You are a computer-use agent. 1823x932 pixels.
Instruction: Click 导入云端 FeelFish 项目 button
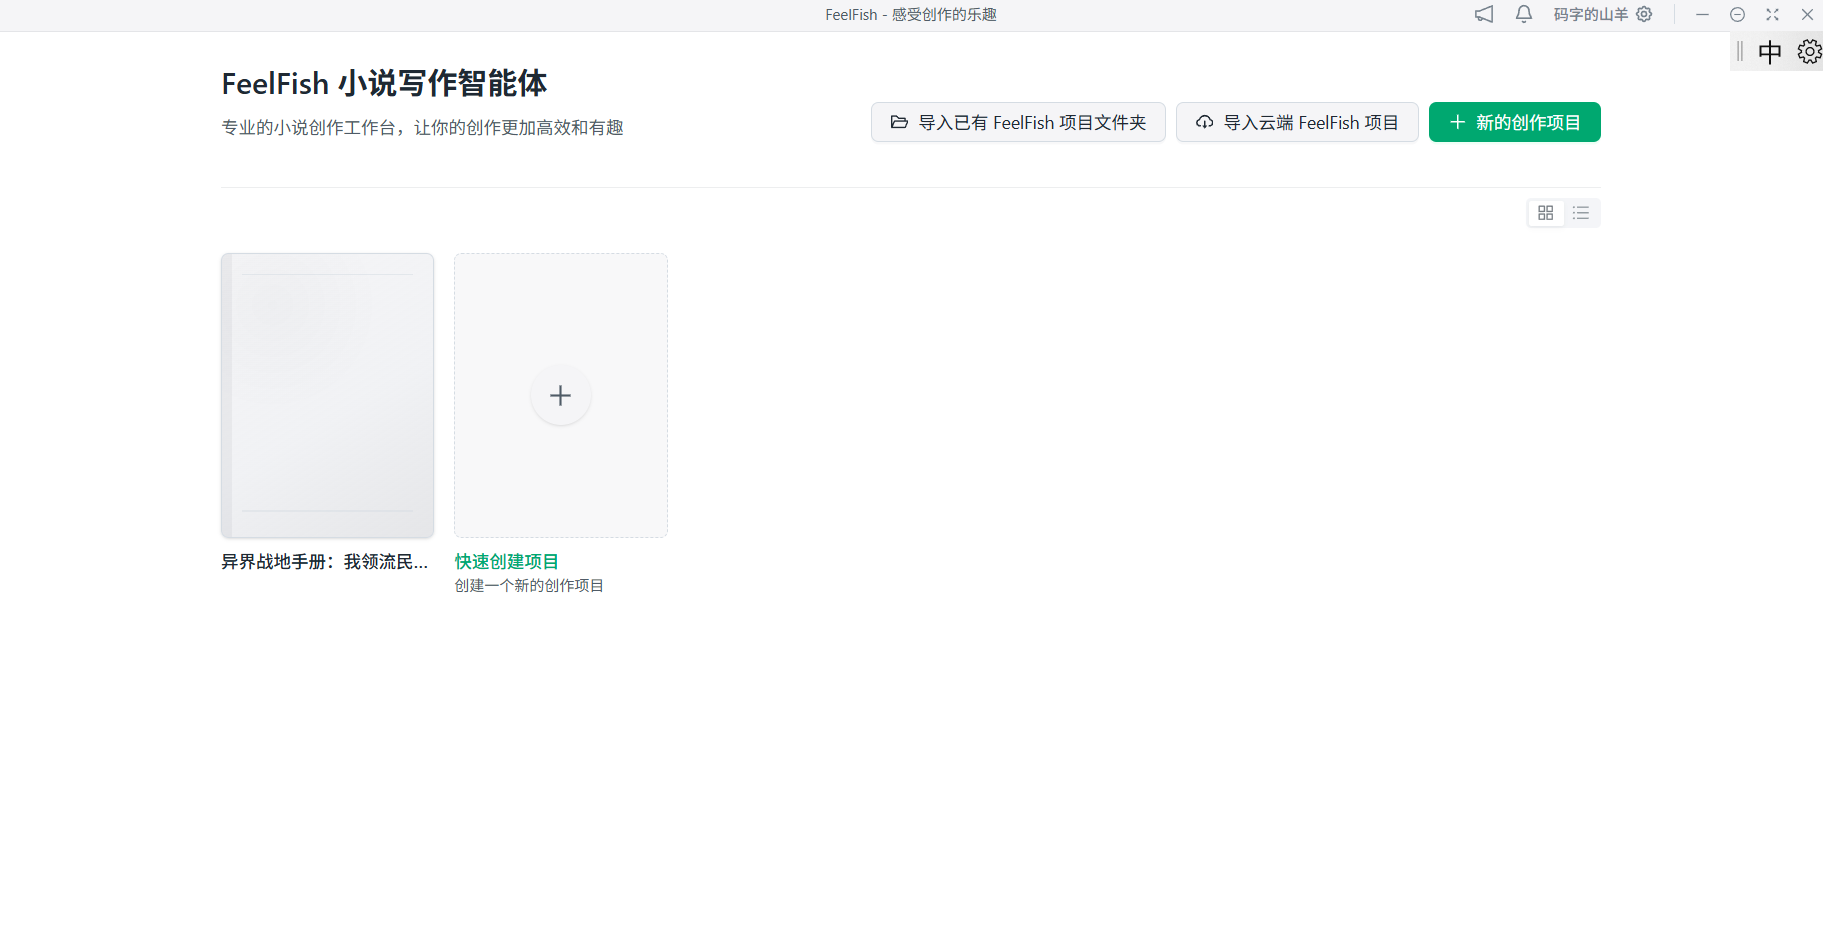[1297, 122]
